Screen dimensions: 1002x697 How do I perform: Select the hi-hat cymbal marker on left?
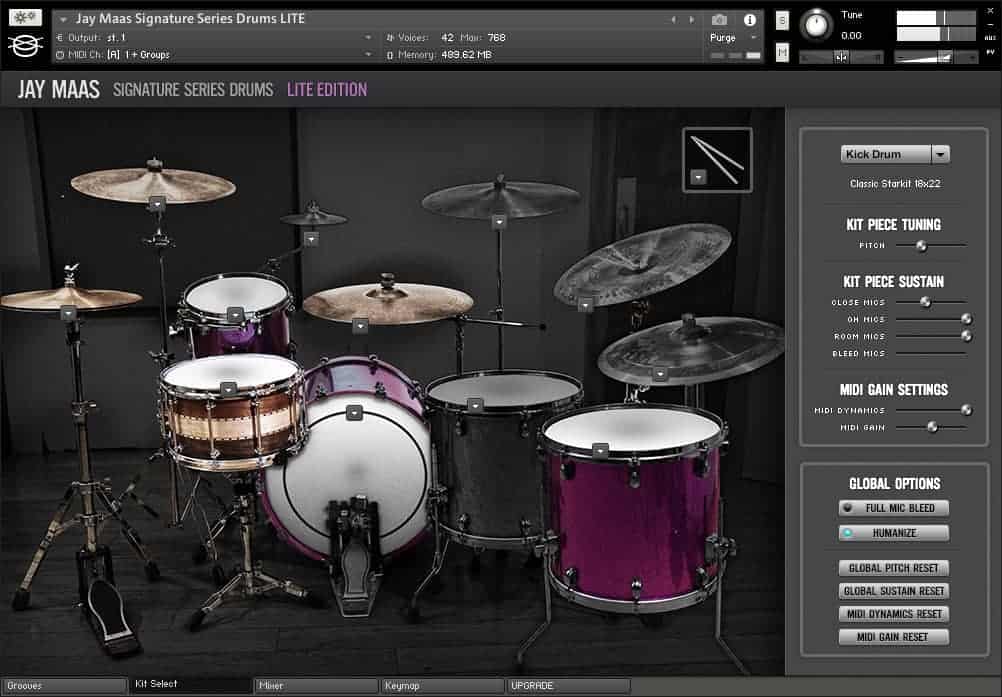tap(68, 313)
